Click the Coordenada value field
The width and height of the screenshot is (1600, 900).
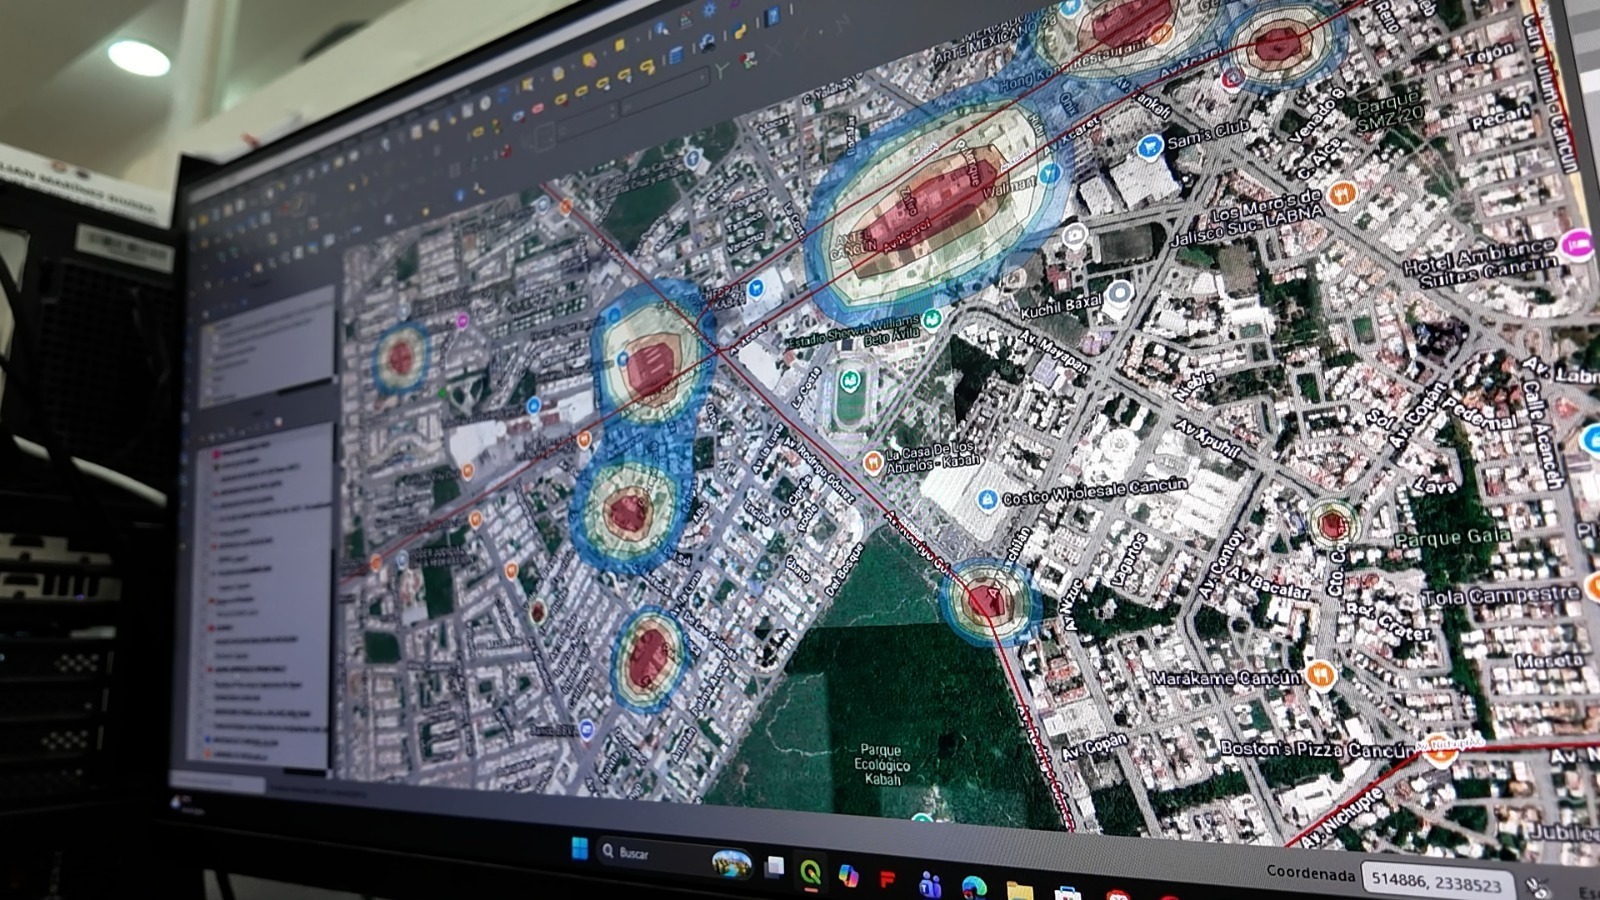tap(1436, 882)
